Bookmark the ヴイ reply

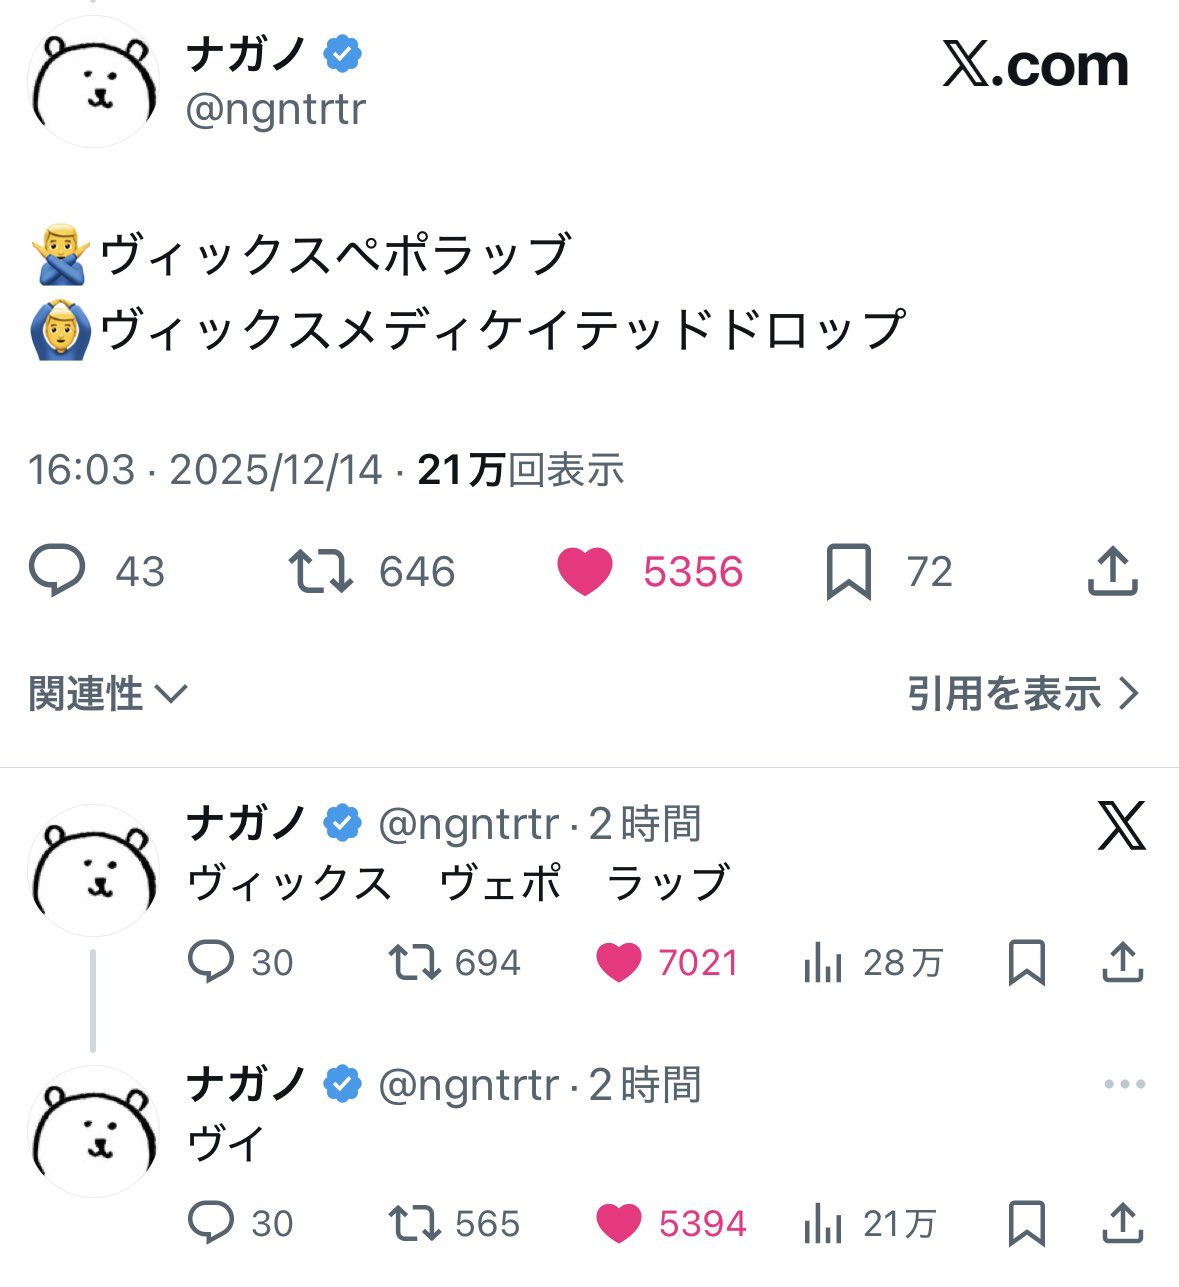tap(1027, 1223)
